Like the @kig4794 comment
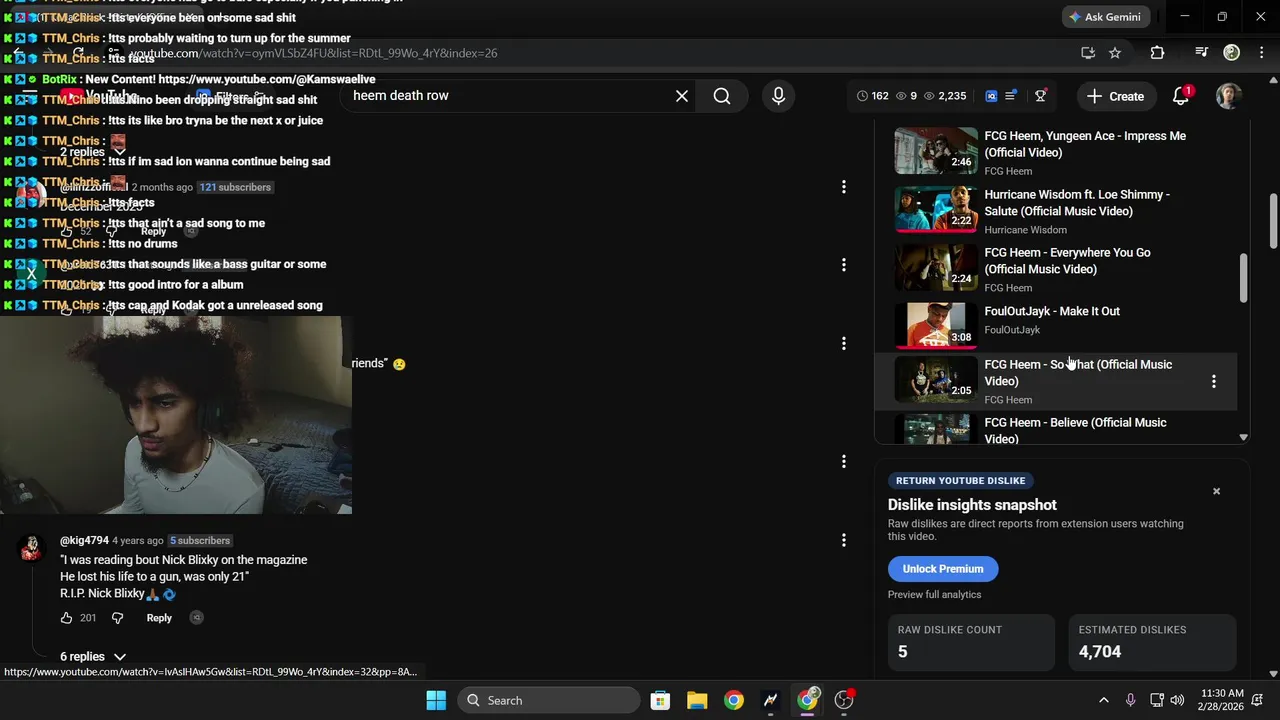The height and width of the screenshot is (720, 1280). point(66,618)
